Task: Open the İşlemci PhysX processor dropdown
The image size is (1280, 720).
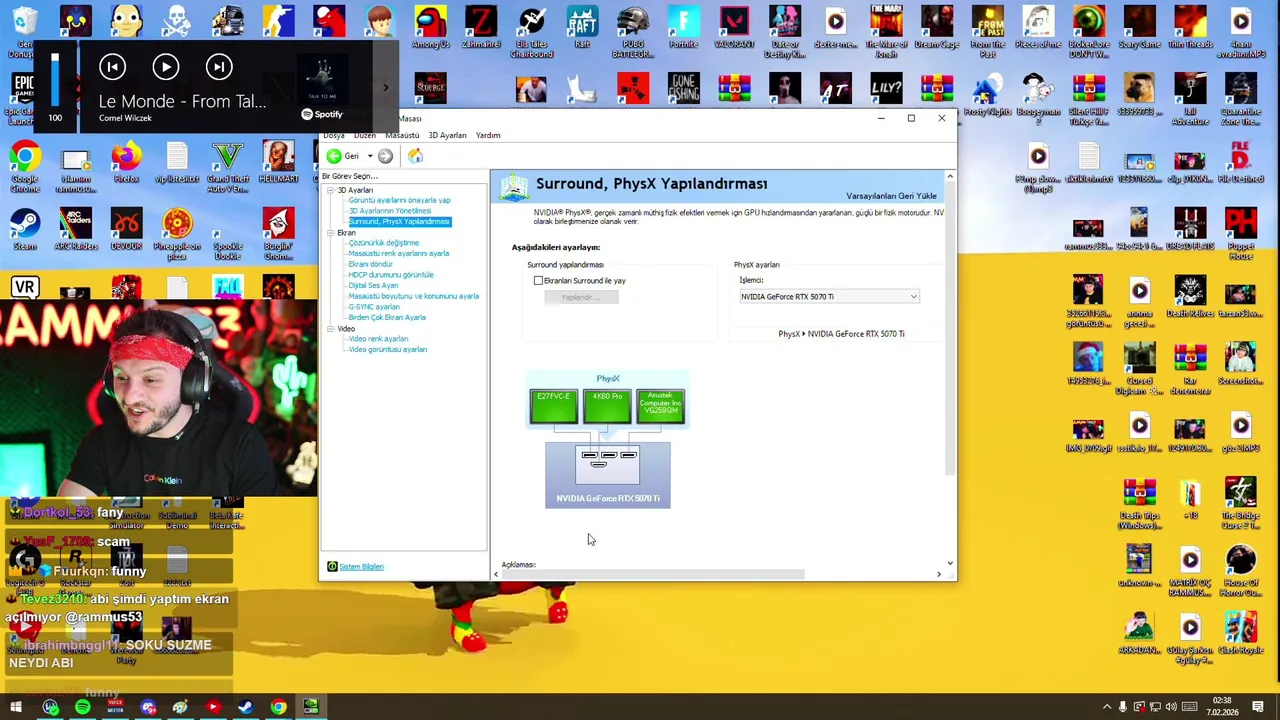Action: [x=829, y=297]
